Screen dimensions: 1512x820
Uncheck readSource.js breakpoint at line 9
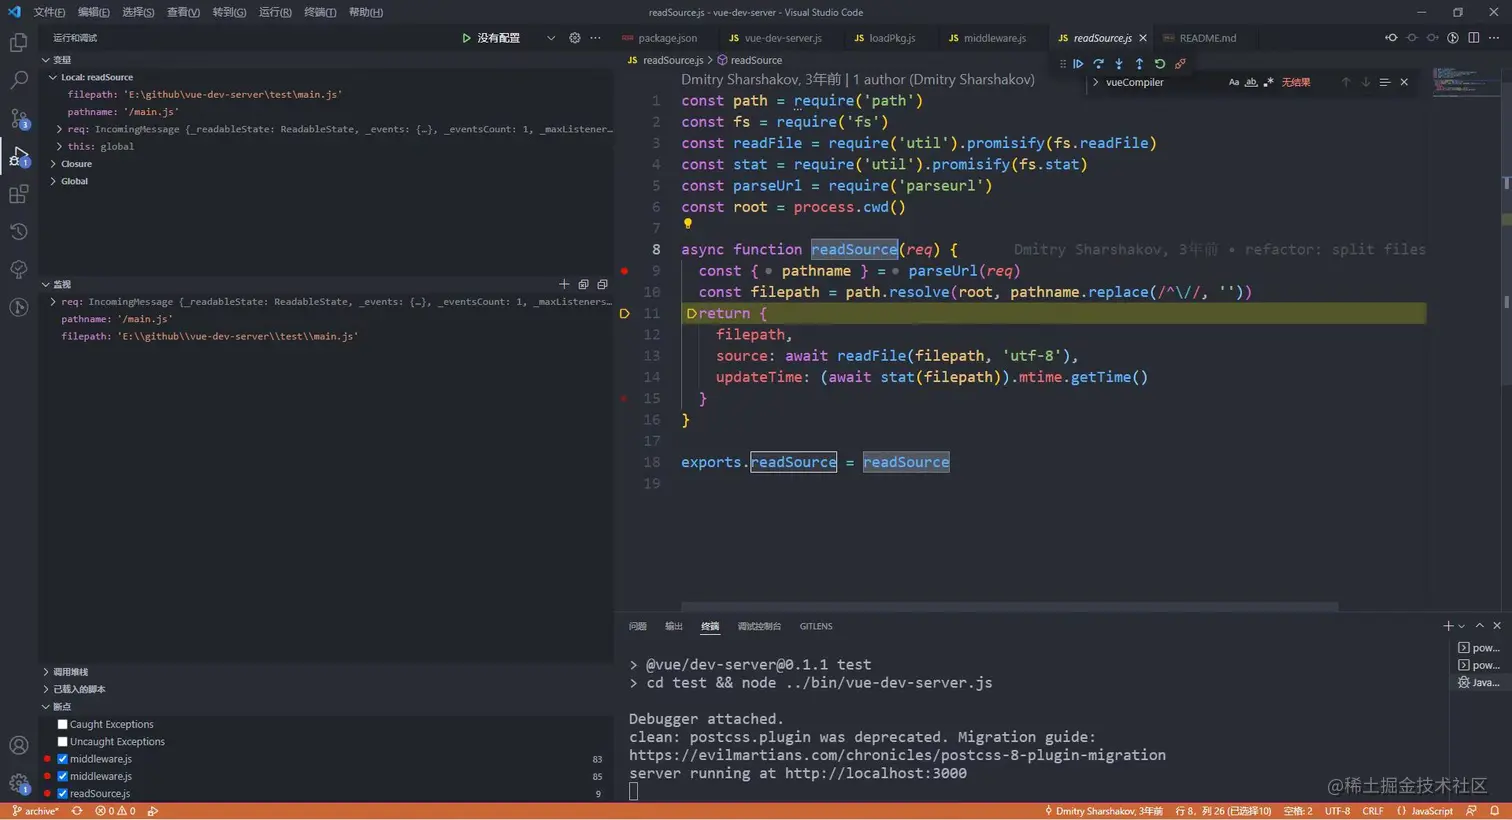pyautogui.click(x=62, y=794)
